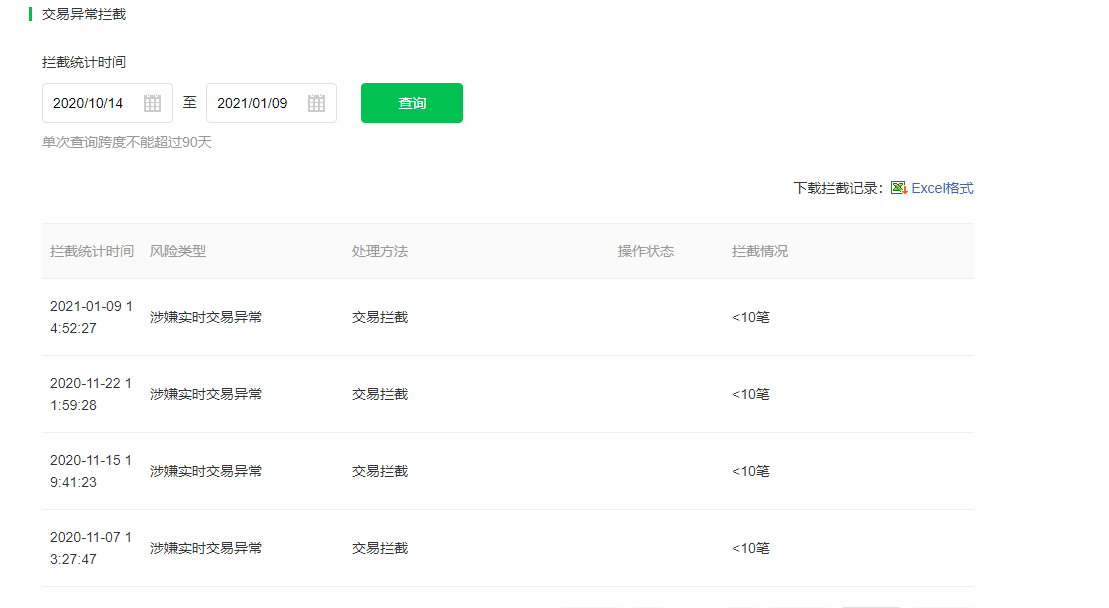Select the 2020-11-07 13:27:47 timestamp cell

point(91,549)
